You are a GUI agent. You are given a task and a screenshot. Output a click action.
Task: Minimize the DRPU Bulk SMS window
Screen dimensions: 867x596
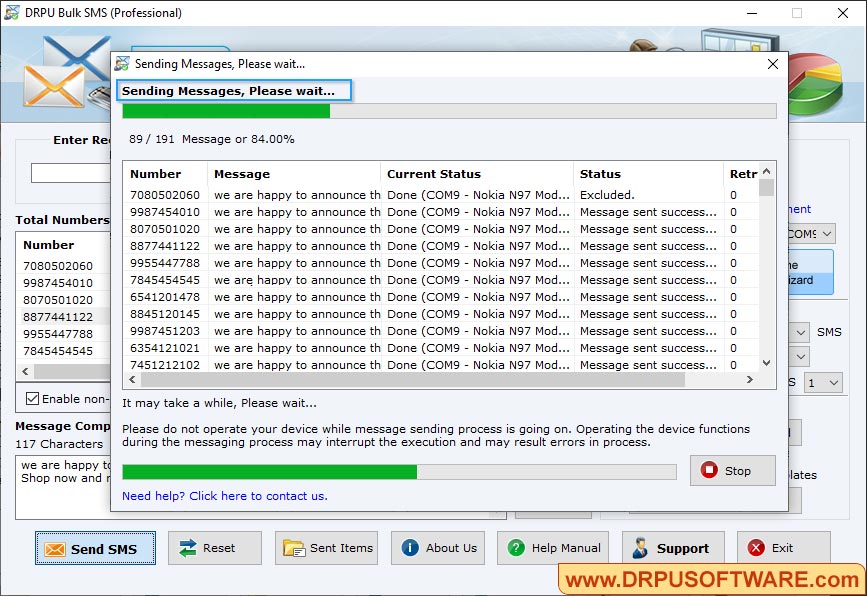click(752, 13)
